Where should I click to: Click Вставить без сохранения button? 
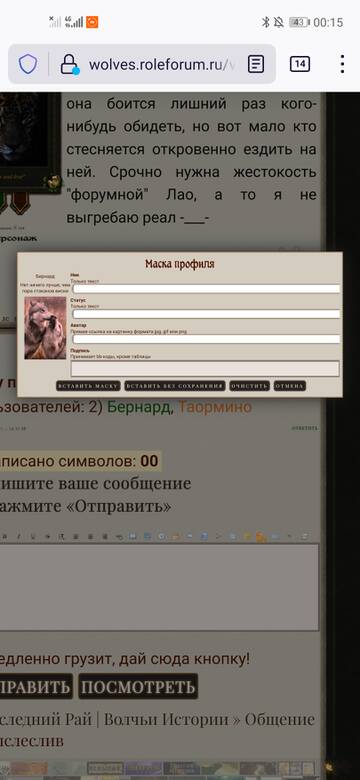(x=175, y=386)
